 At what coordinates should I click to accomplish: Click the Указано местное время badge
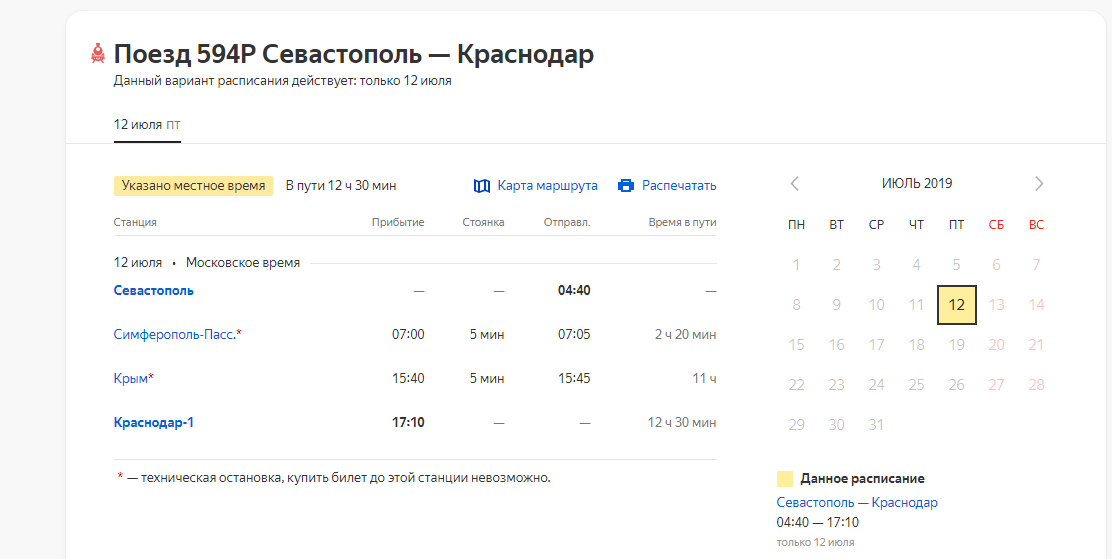pos(193,186)
